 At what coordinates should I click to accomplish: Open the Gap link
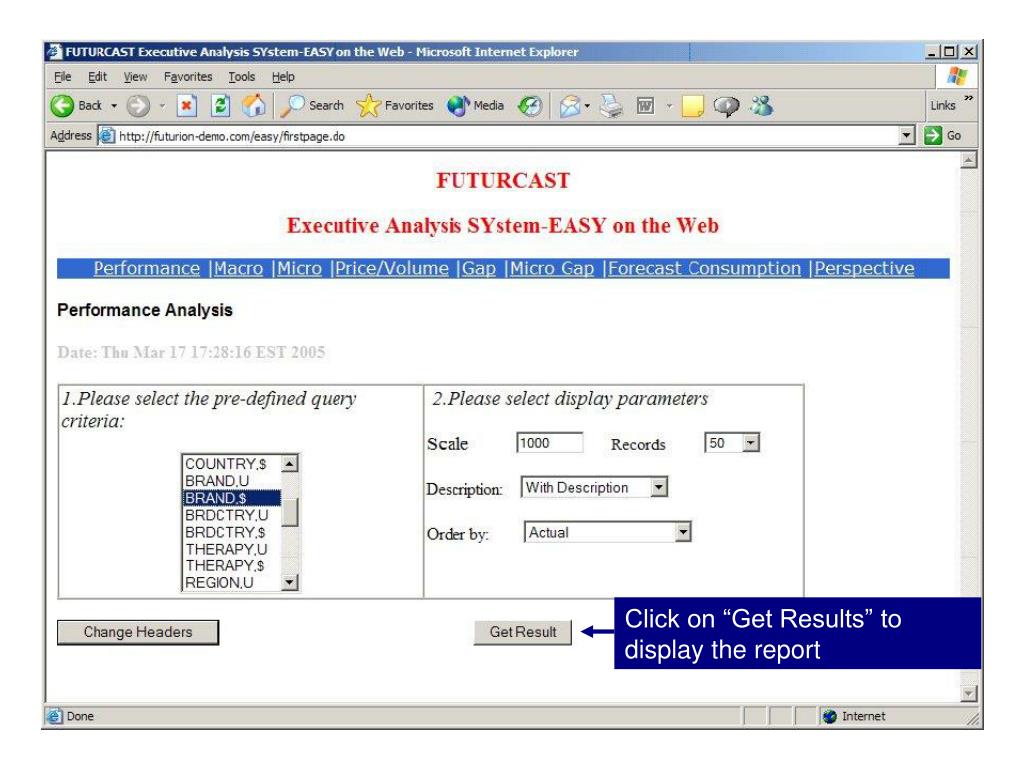tap(479, 268)
